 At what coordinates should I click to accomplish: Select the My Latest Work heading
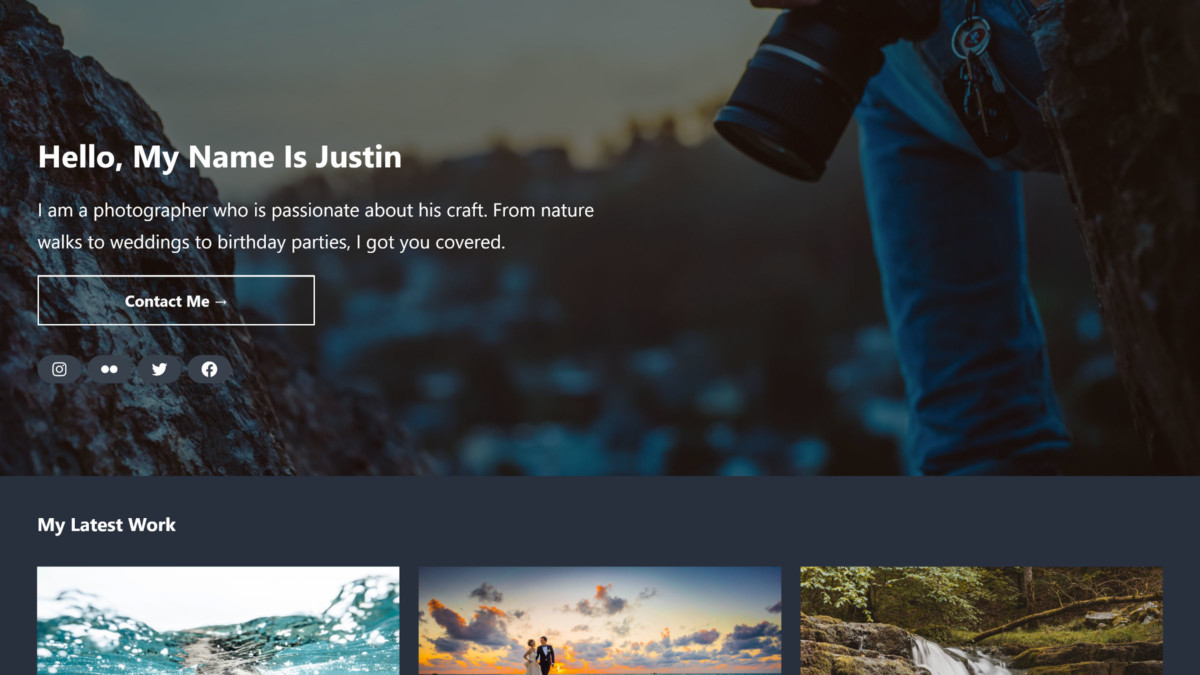coord(107,525)
